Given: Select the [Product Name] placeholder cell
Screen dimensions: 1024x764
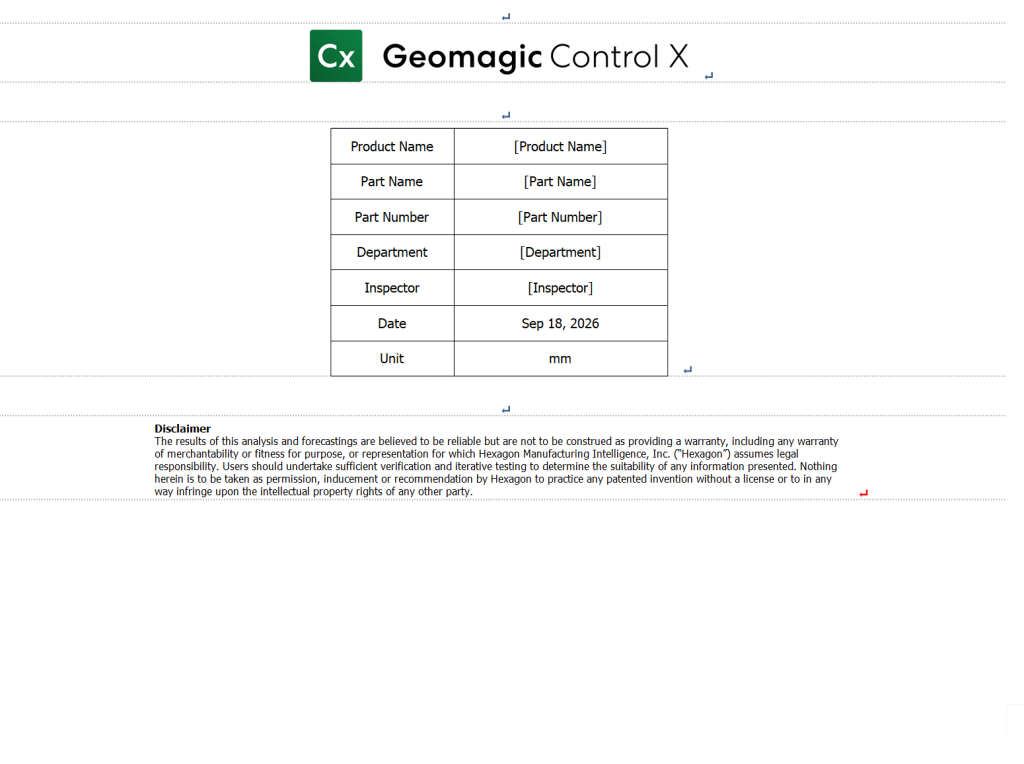Looking at the screenshot, I should 560,146.
